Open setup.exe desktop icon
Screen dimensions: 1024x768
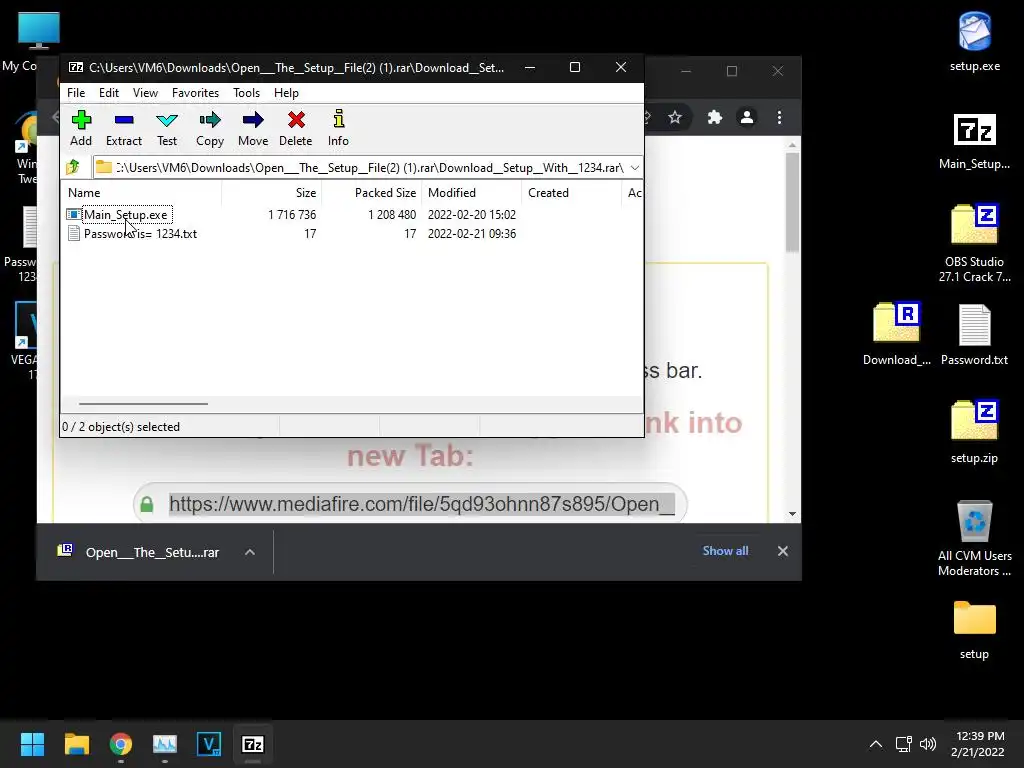pos(974,41)
